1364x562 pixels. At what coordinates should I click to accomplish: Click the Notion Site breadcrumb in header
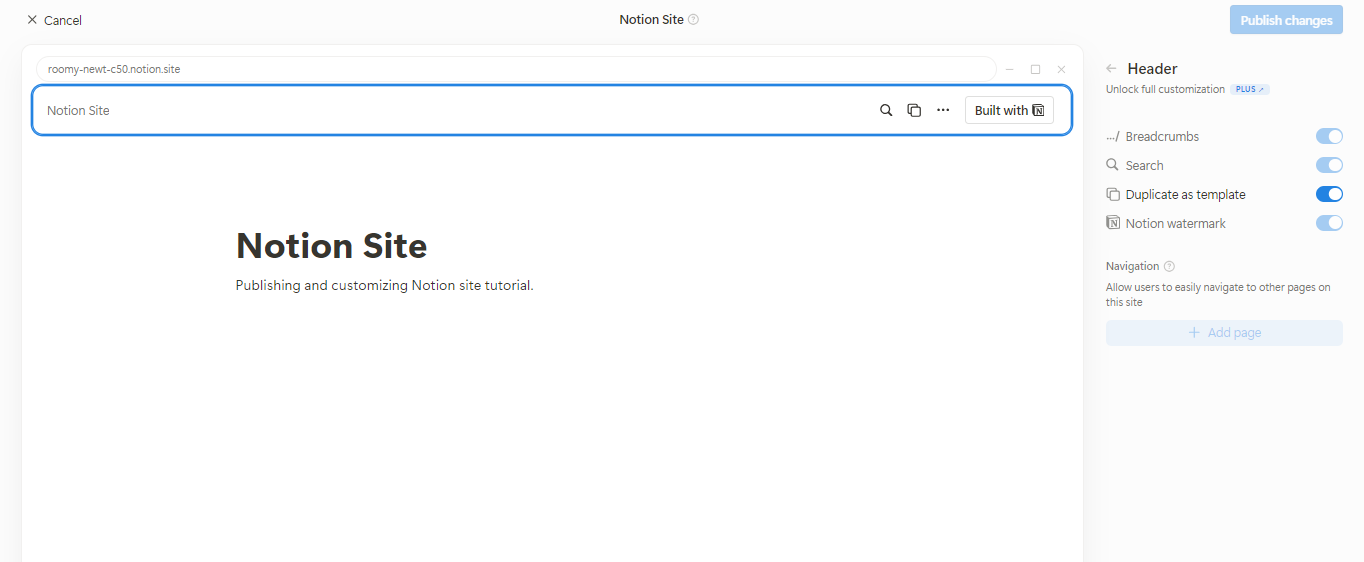[x=78, y=110]
